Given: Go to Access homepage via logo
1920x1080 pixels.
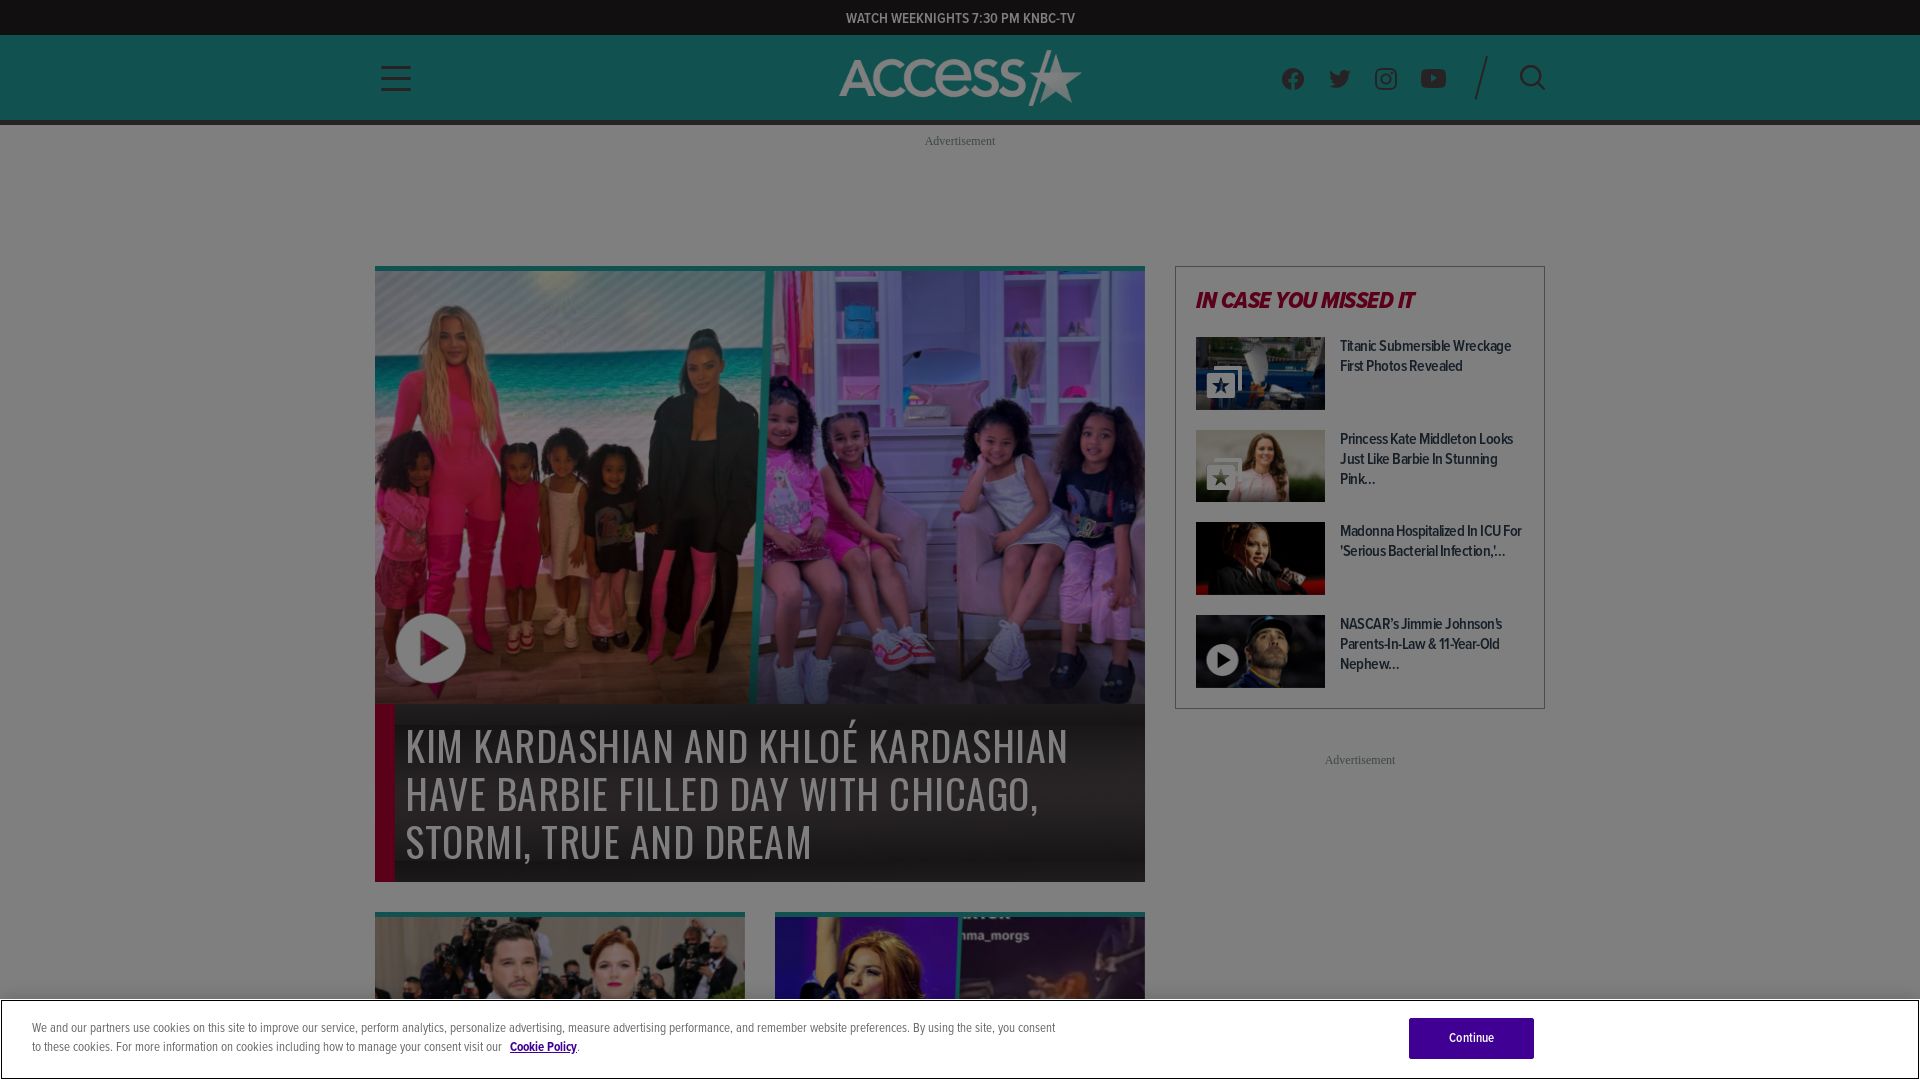Looking at the screenshot, I should (960, 78).
